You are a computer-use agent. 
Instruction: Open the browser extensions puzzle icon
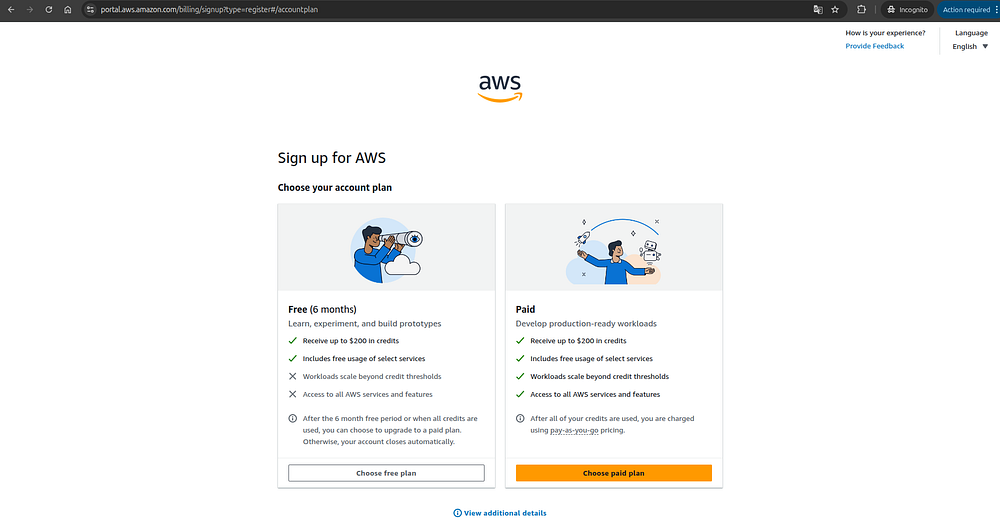(861, 10)
